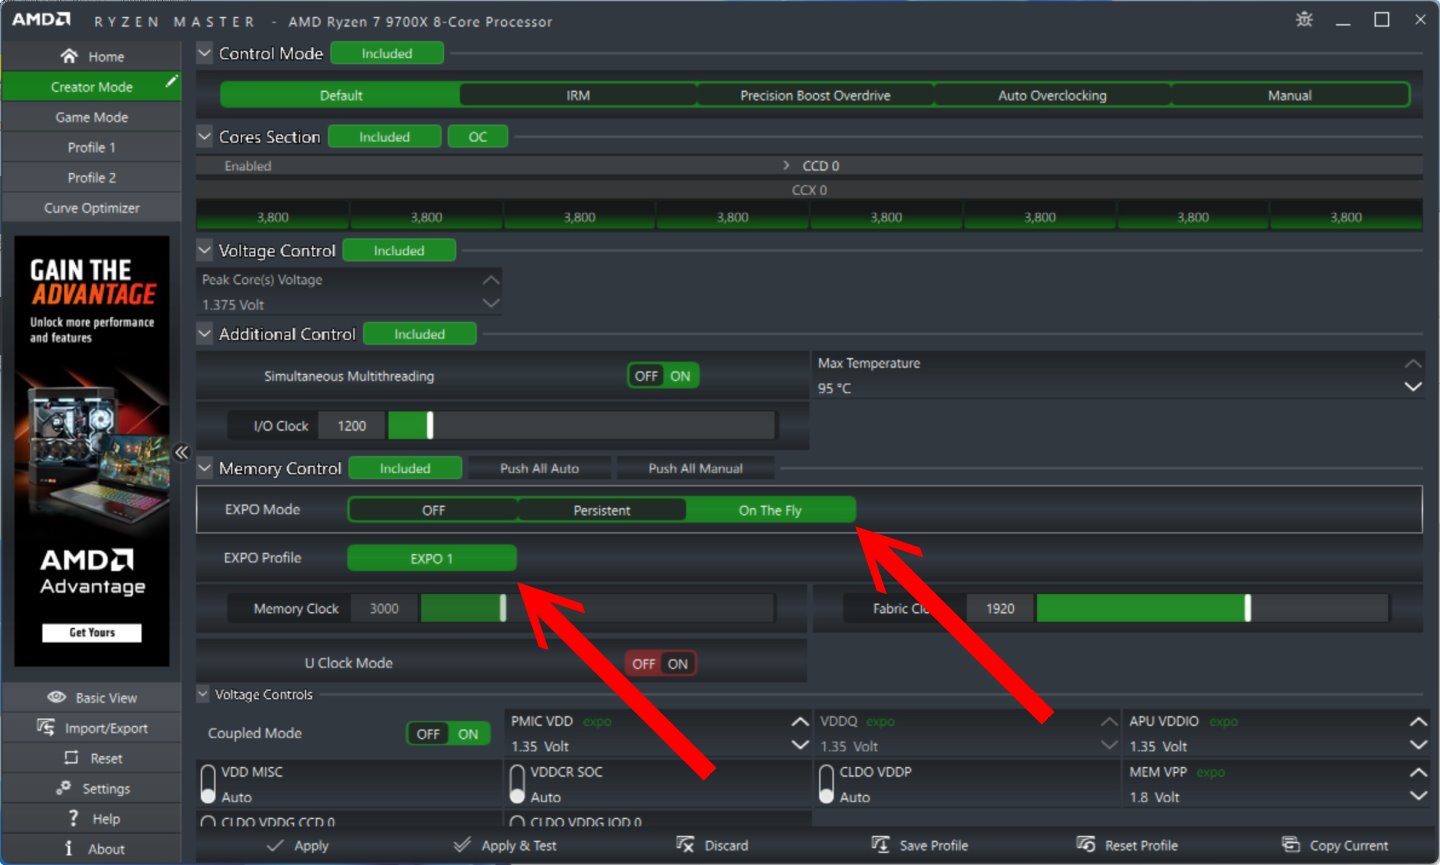
Task: Select Manual control mode
Action: pyautogui.click(x=1289, y=95)
